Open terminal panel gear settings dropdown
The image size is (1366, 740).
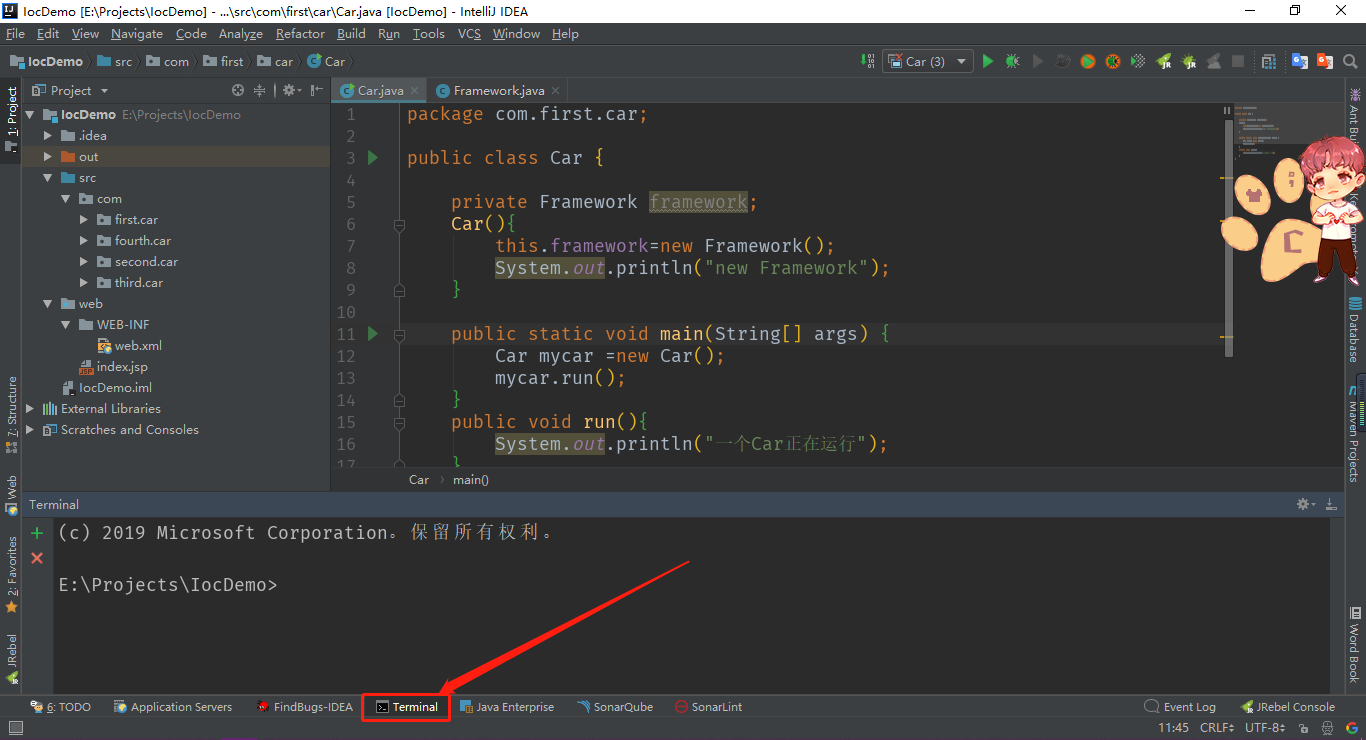click(1306, 504)
